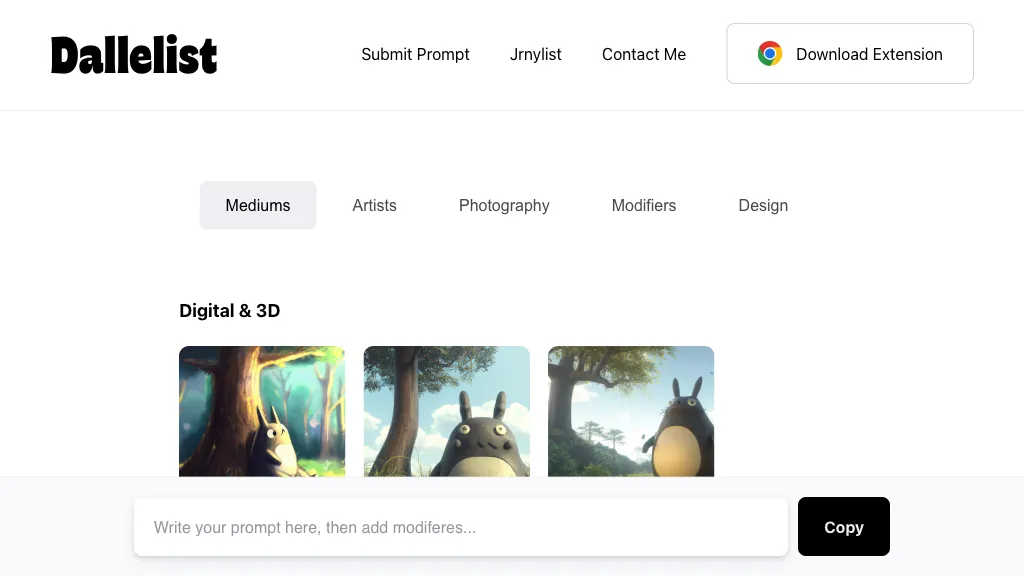1024x576 pixels.
Task: Click the black Copy button
Action: (843, 527)
